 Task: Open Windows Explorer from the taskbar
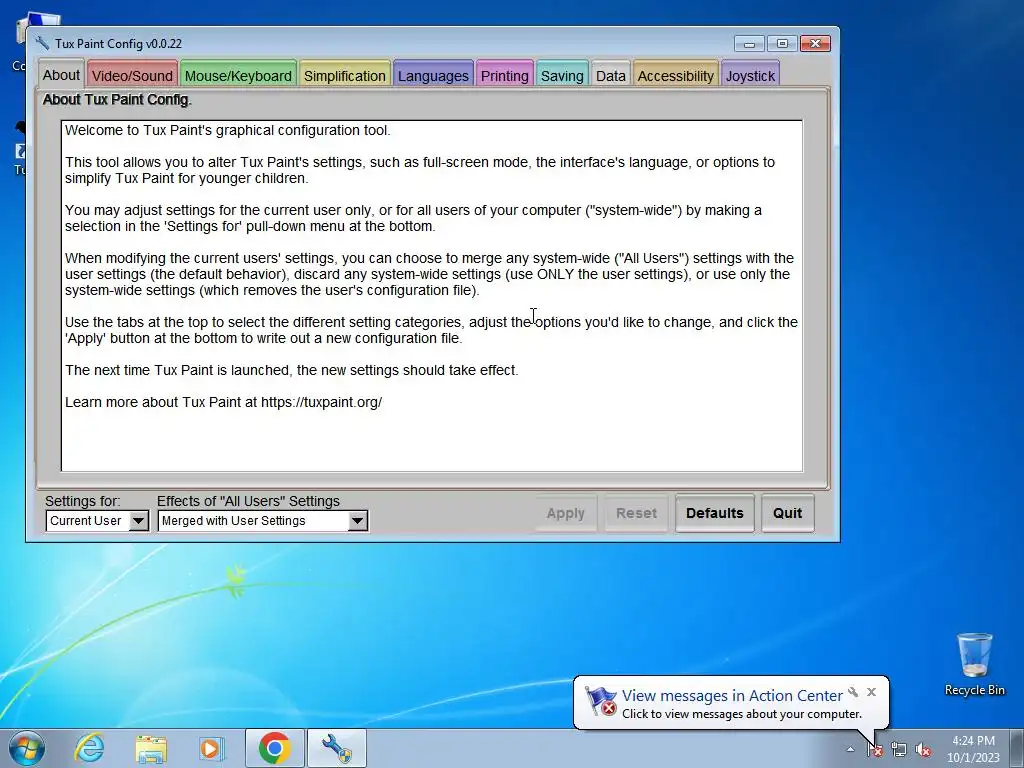coord(151,748)
